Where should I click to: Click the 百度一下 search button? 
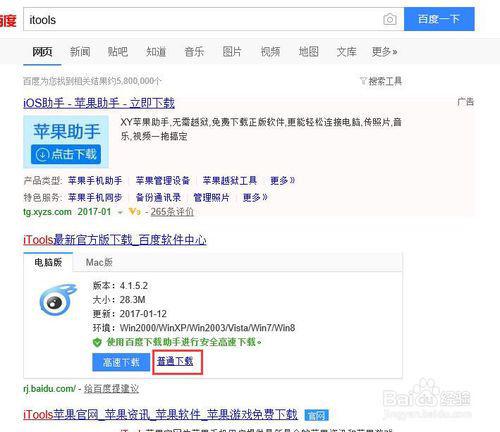[439, 19]
